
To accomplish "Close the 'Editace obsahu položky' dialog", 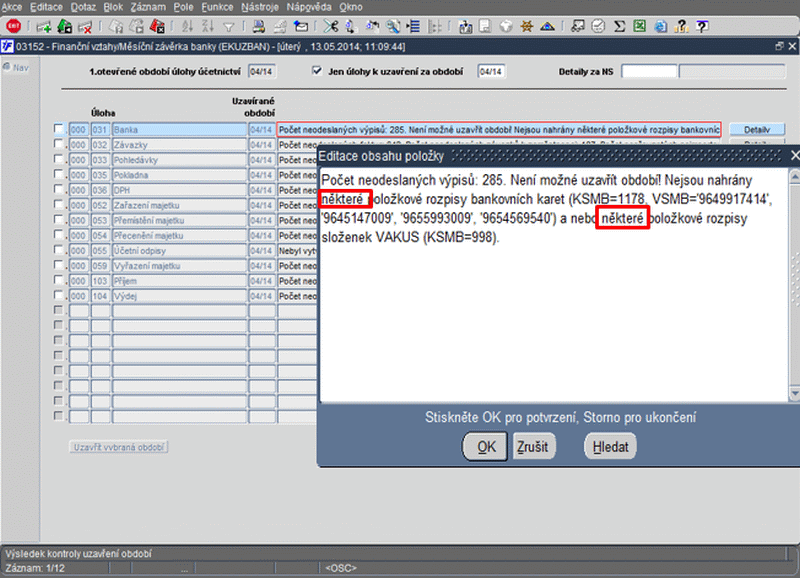I will 794,156.
